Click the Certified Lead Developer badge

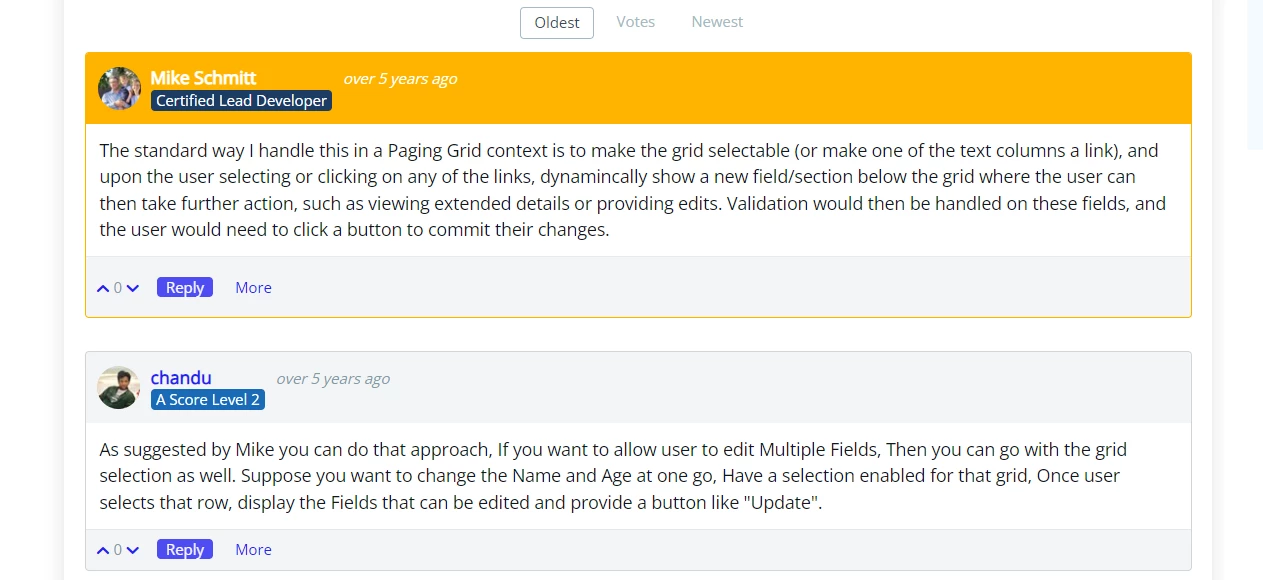(241, 101)
